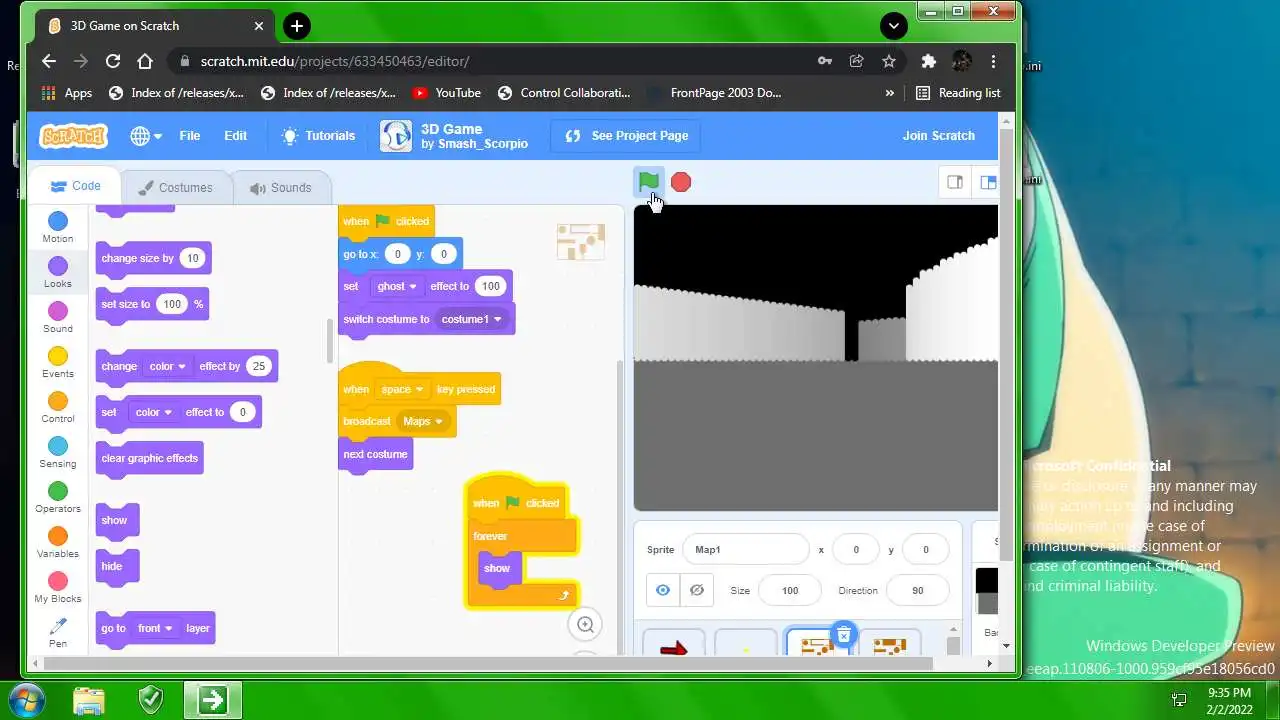The height and width of the screenshot is (720, 1280).
Task: Zoom in the code workspace
Action: [586, 625]
